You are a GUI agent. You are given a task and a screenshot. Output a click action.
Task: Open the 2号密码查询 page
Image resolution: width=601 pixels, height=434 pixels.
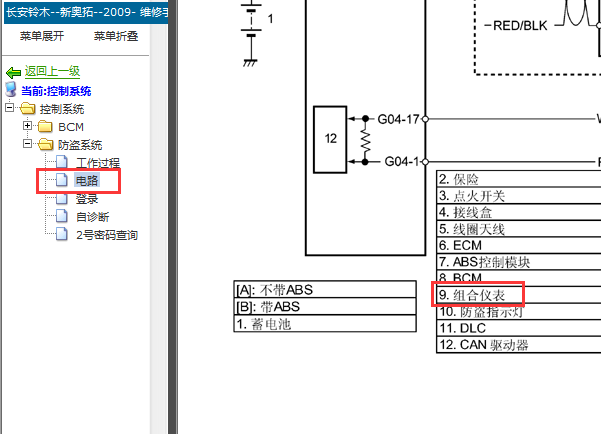coord(107,235)
